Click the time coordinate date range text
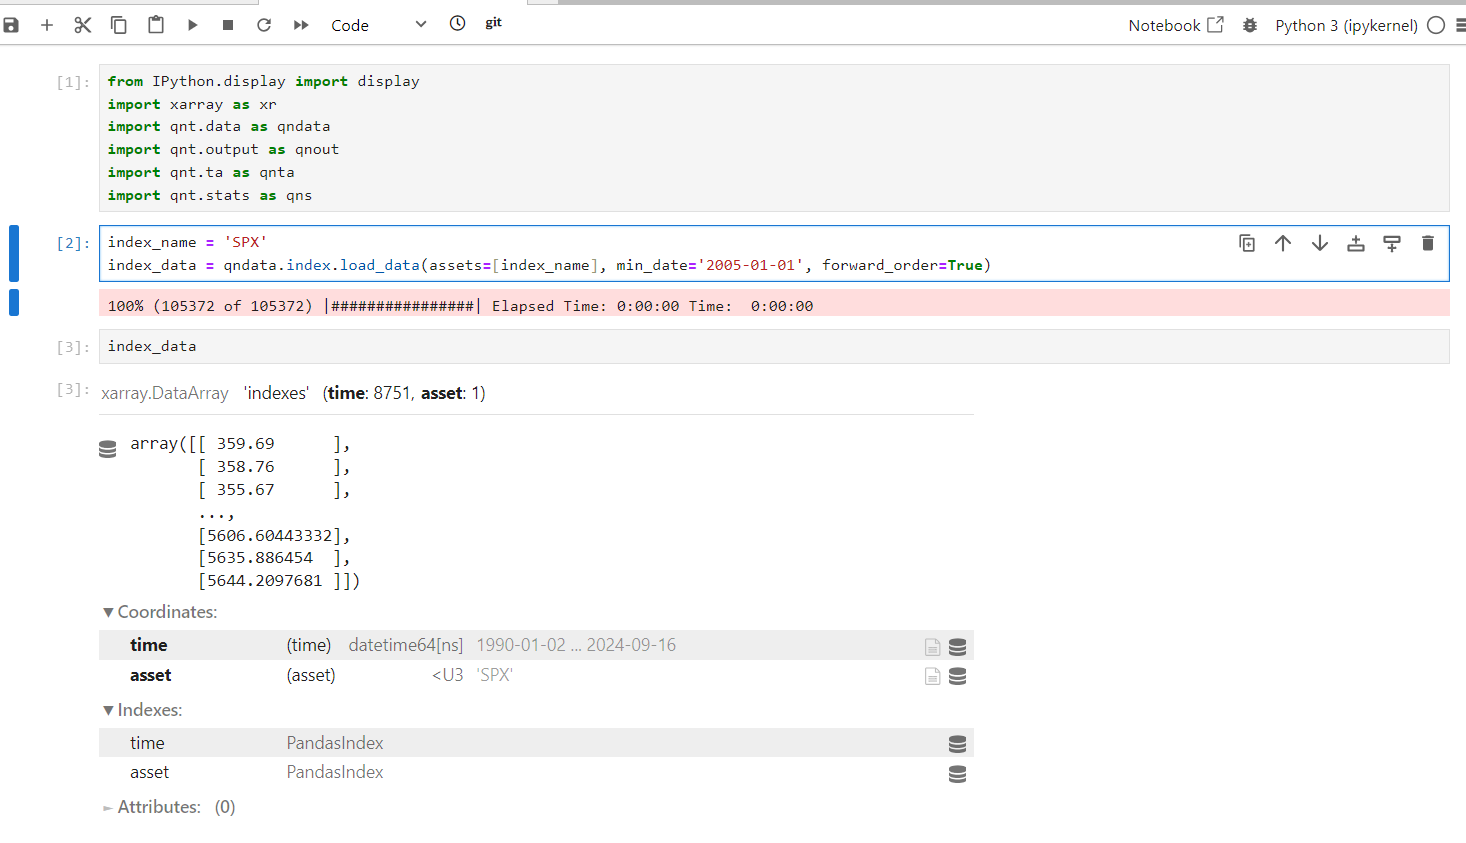1466x843 pixels. point(576,645)
